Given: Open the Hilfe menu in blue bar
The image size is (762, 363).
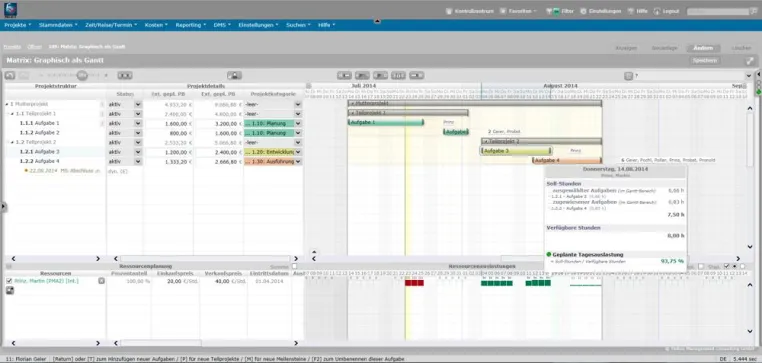Looking at the screenshot, I should pos(326,25).
